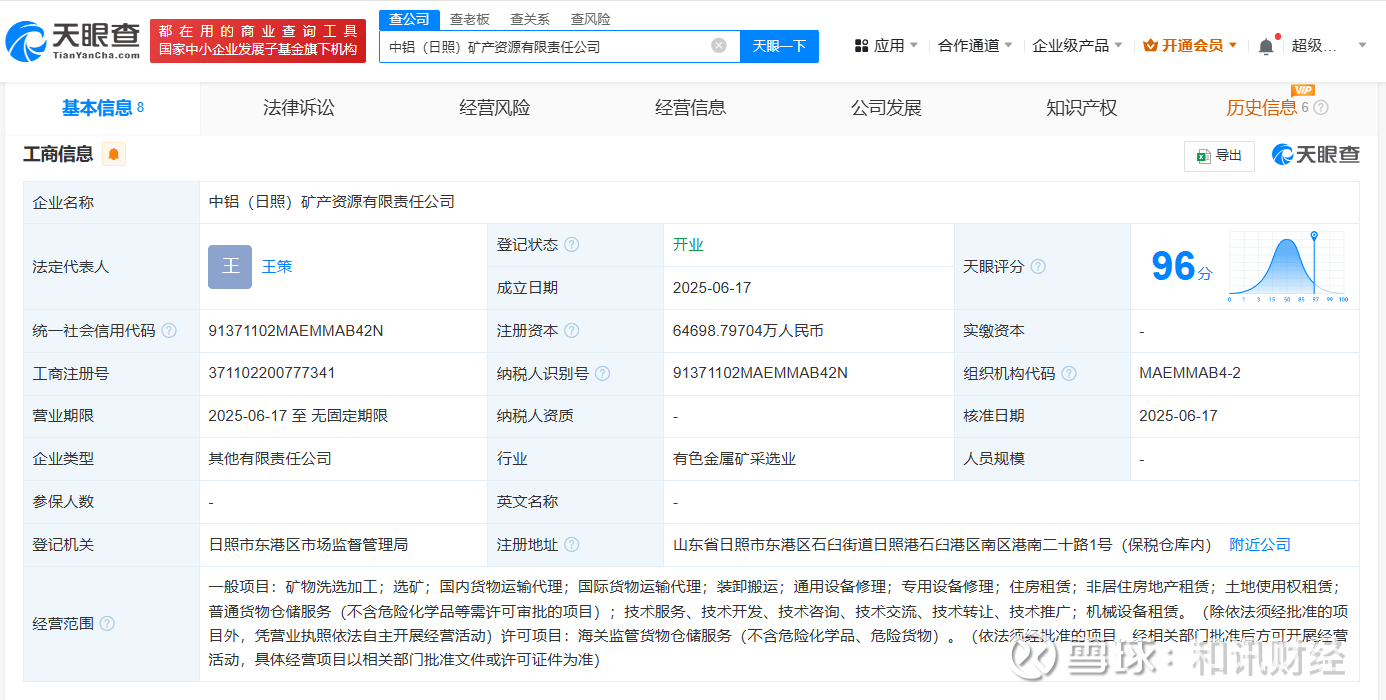1386x700 pixels.
Task: Export data with the 导出 button
Action: (1219, 156)
